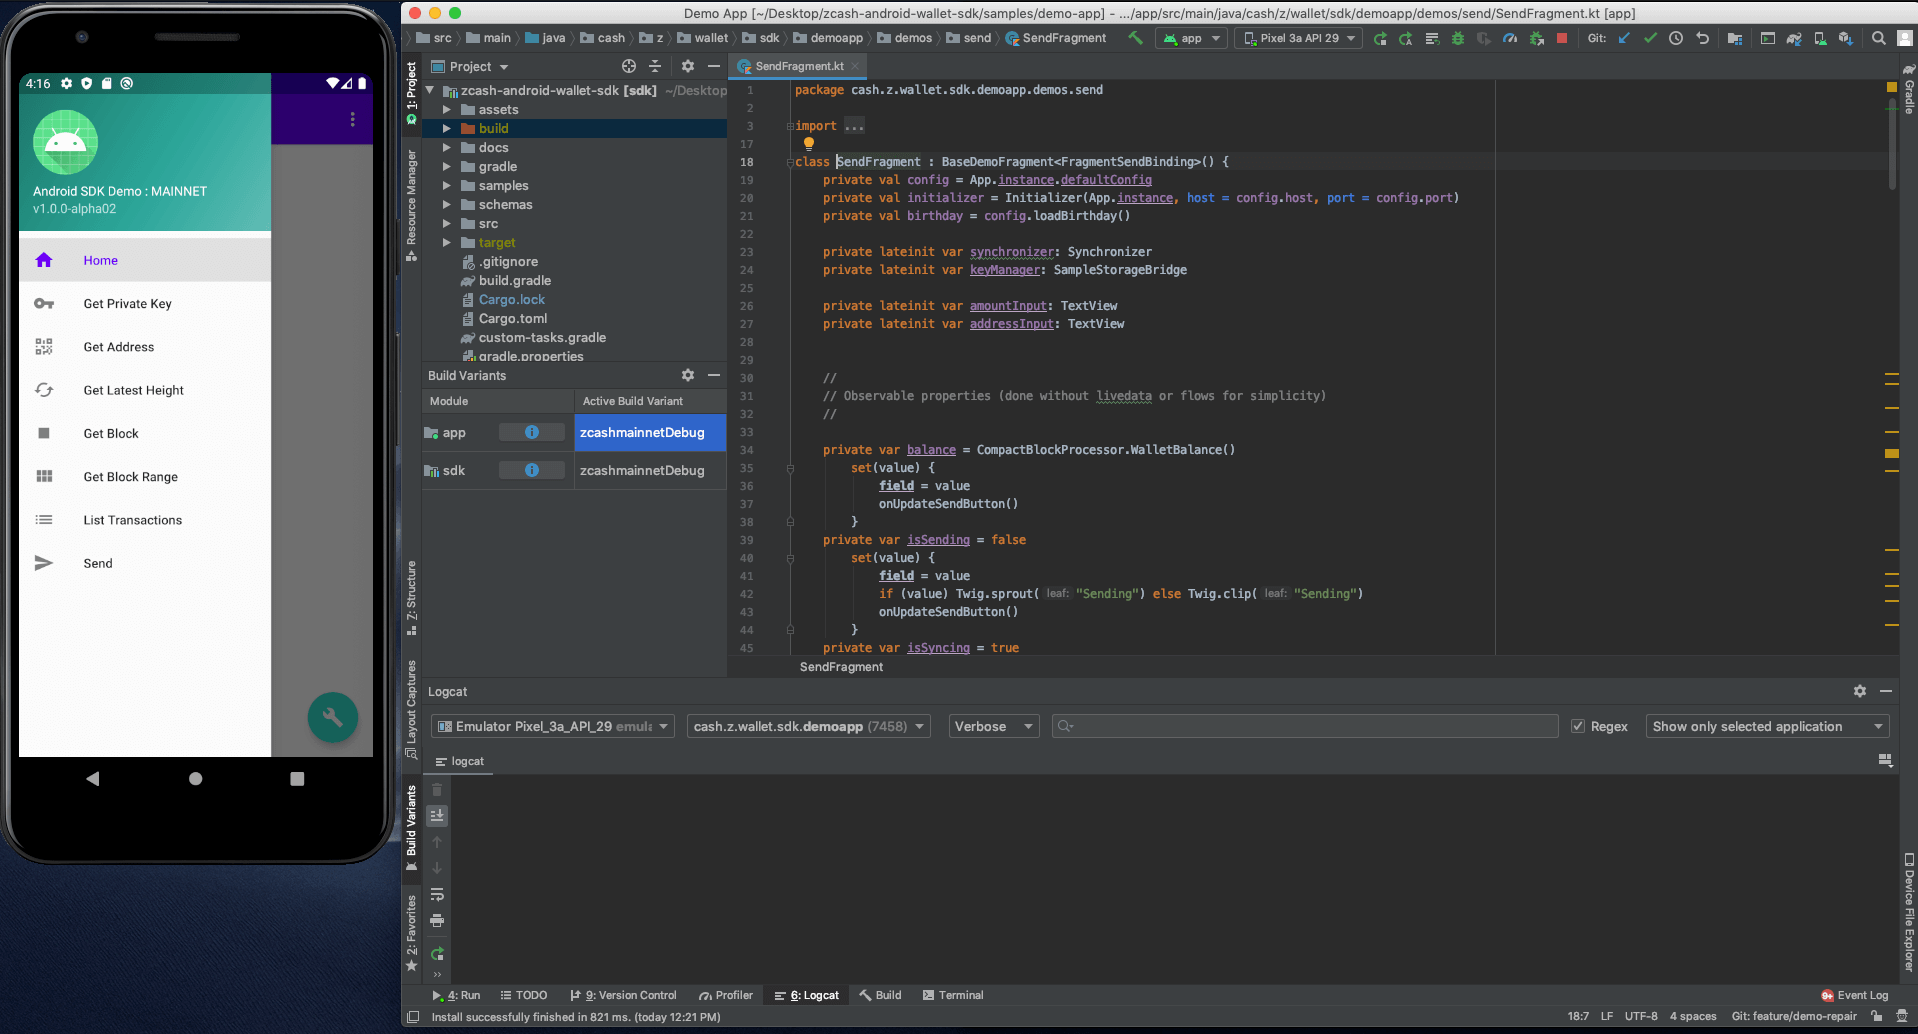
Task: Open the Pixel 3a API 29 device dropdown
Action: point(1298,38)
